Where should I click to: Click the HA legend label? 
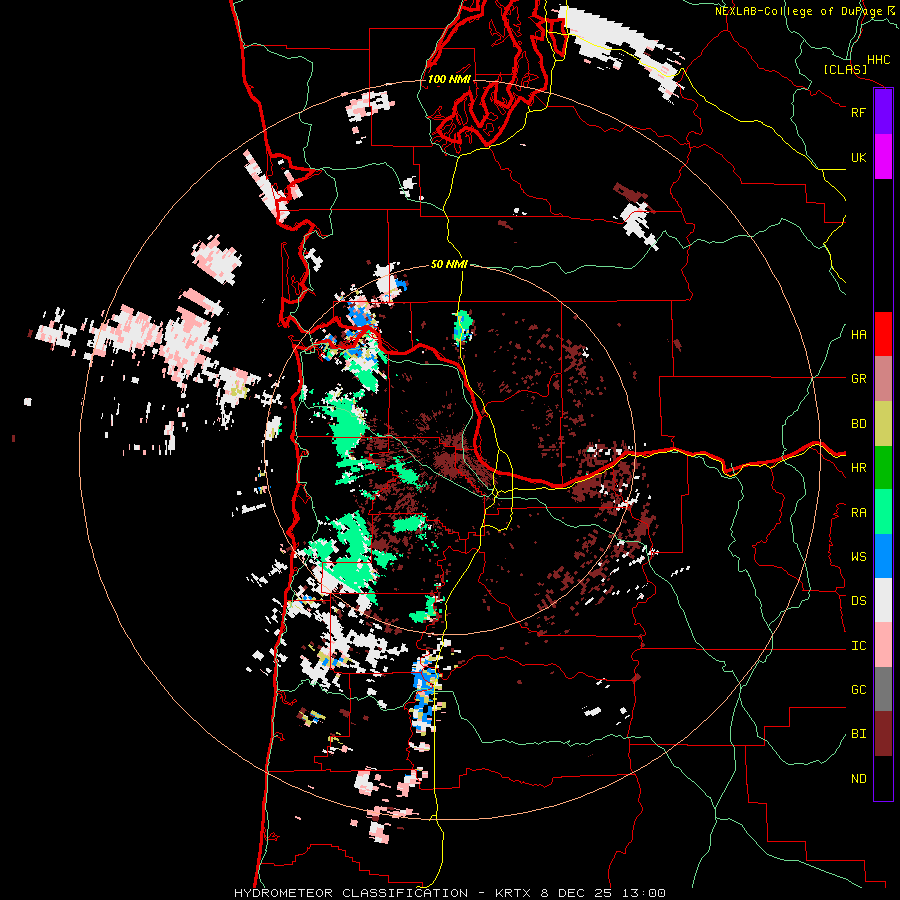point(858,335)
